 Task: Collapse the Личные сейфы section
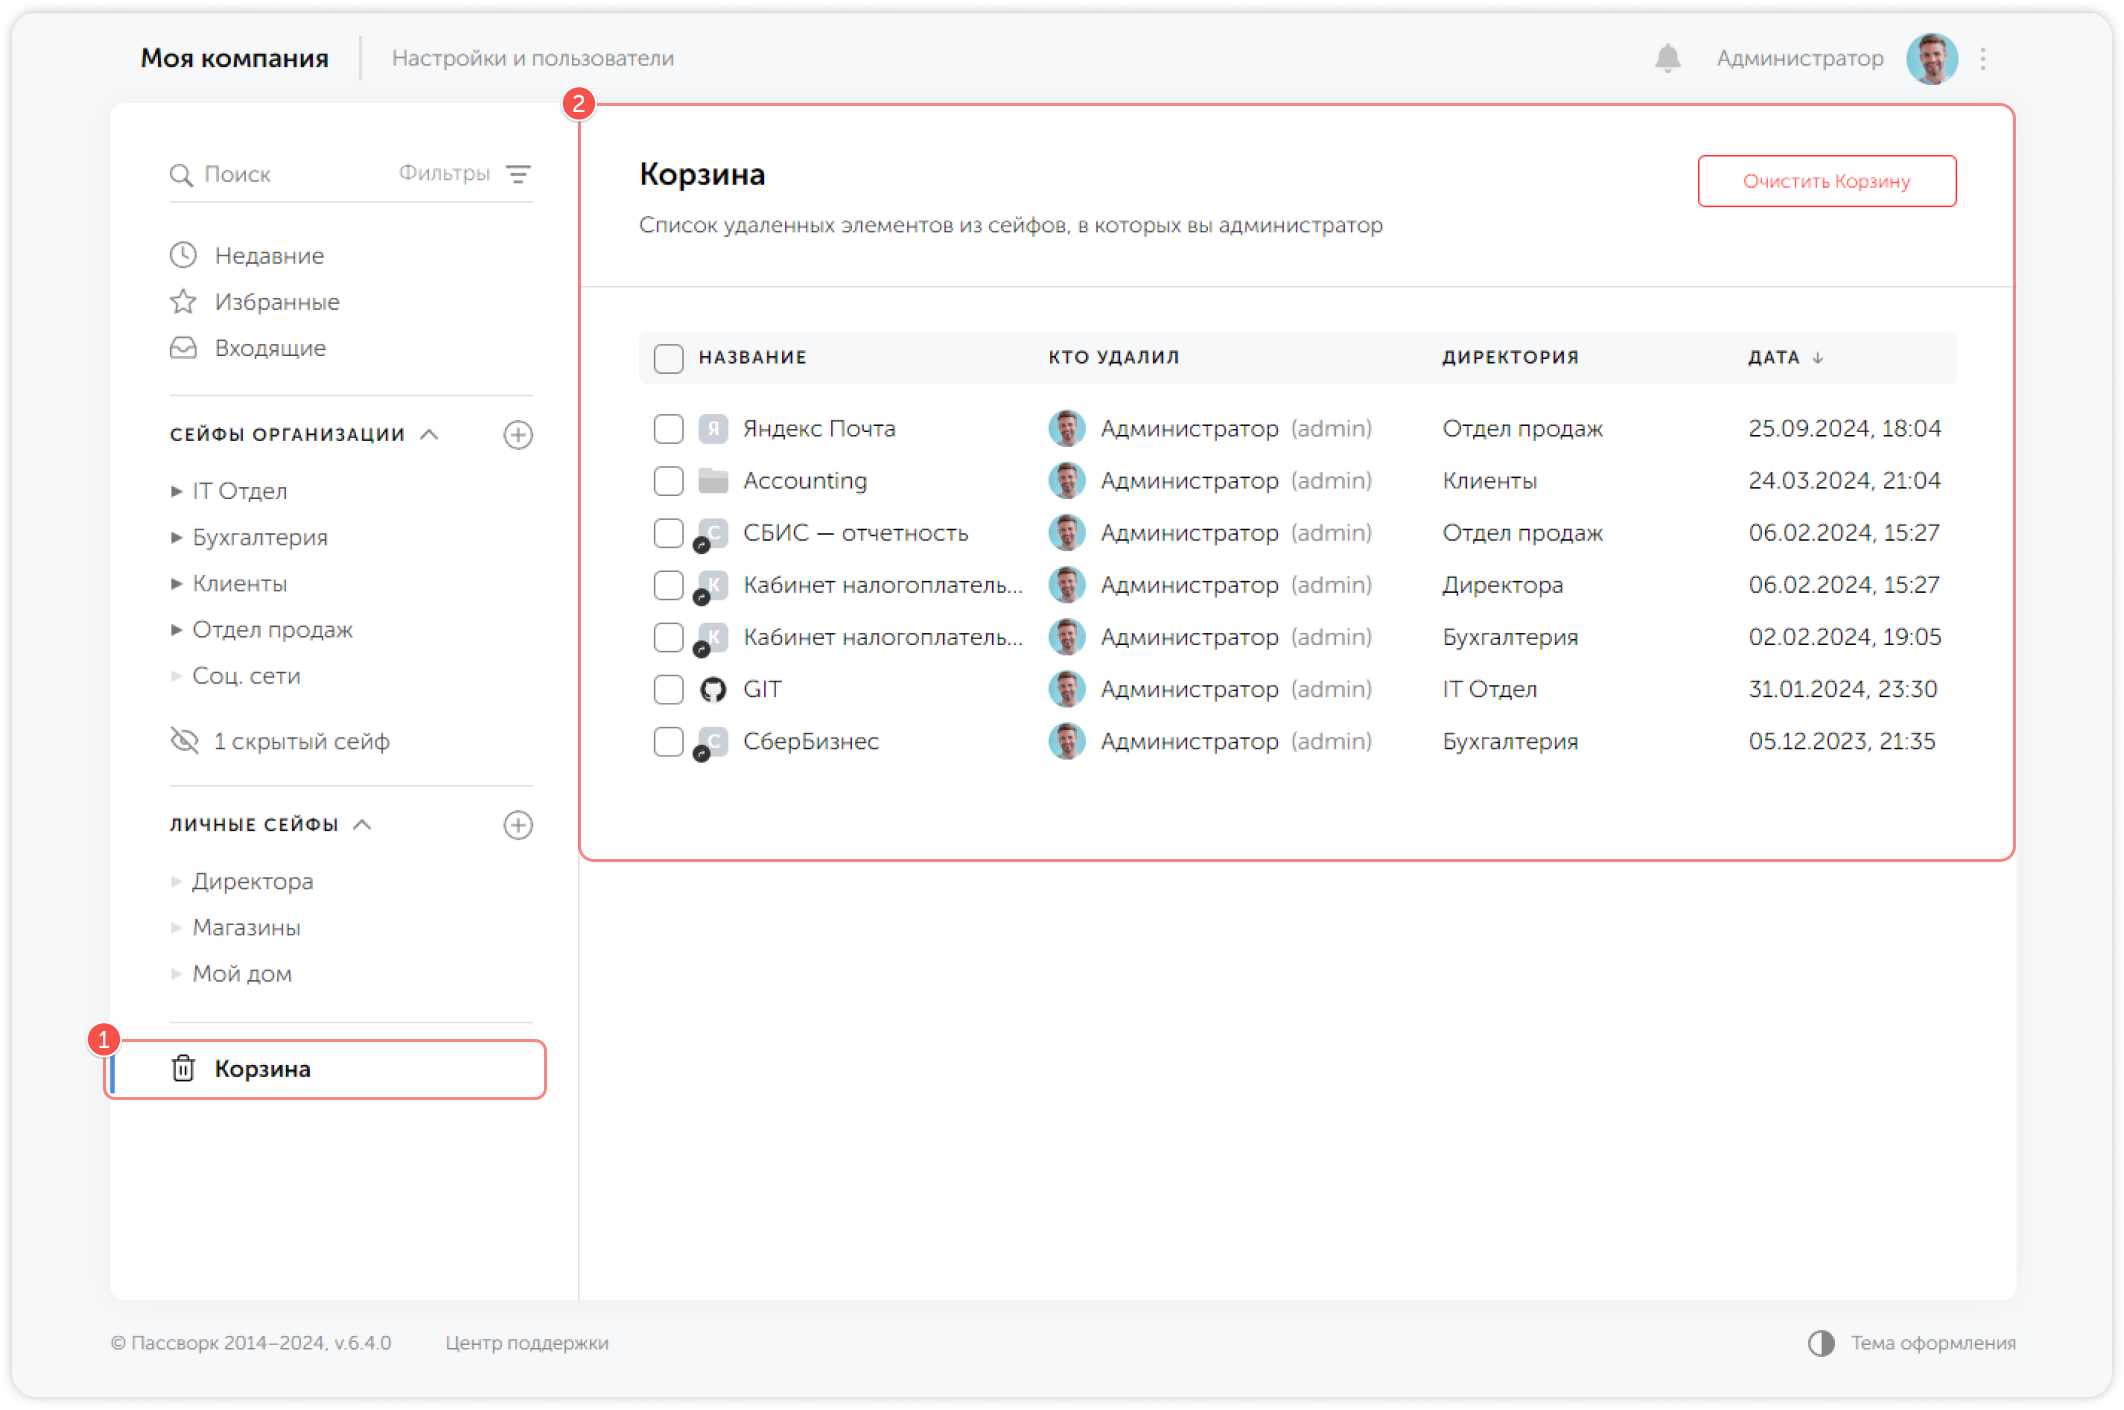tap(363, 824)
